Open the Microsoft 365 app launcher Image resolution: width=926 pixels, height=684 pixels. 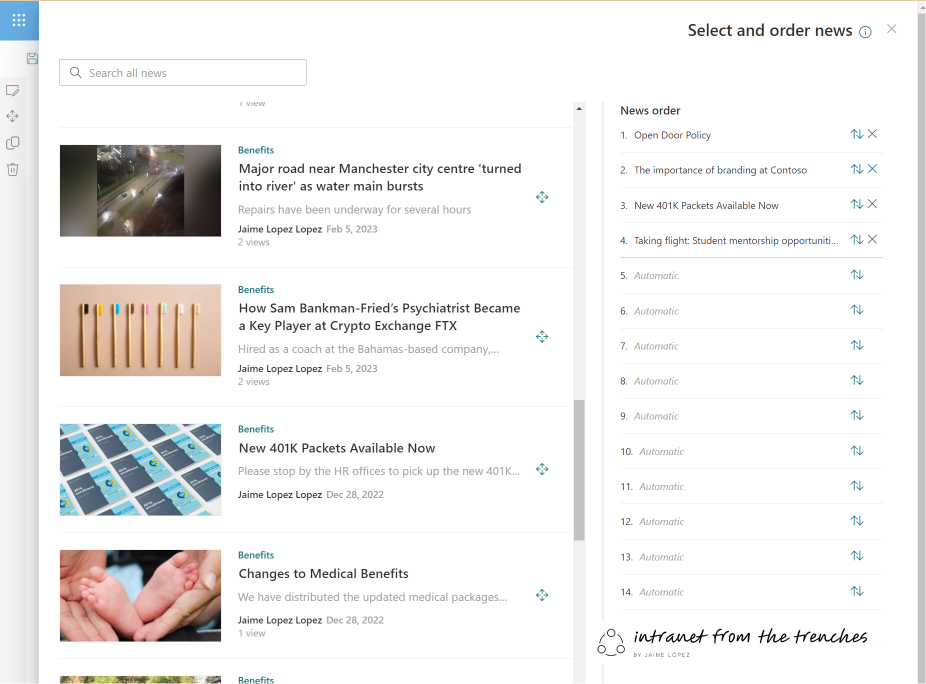18,19
